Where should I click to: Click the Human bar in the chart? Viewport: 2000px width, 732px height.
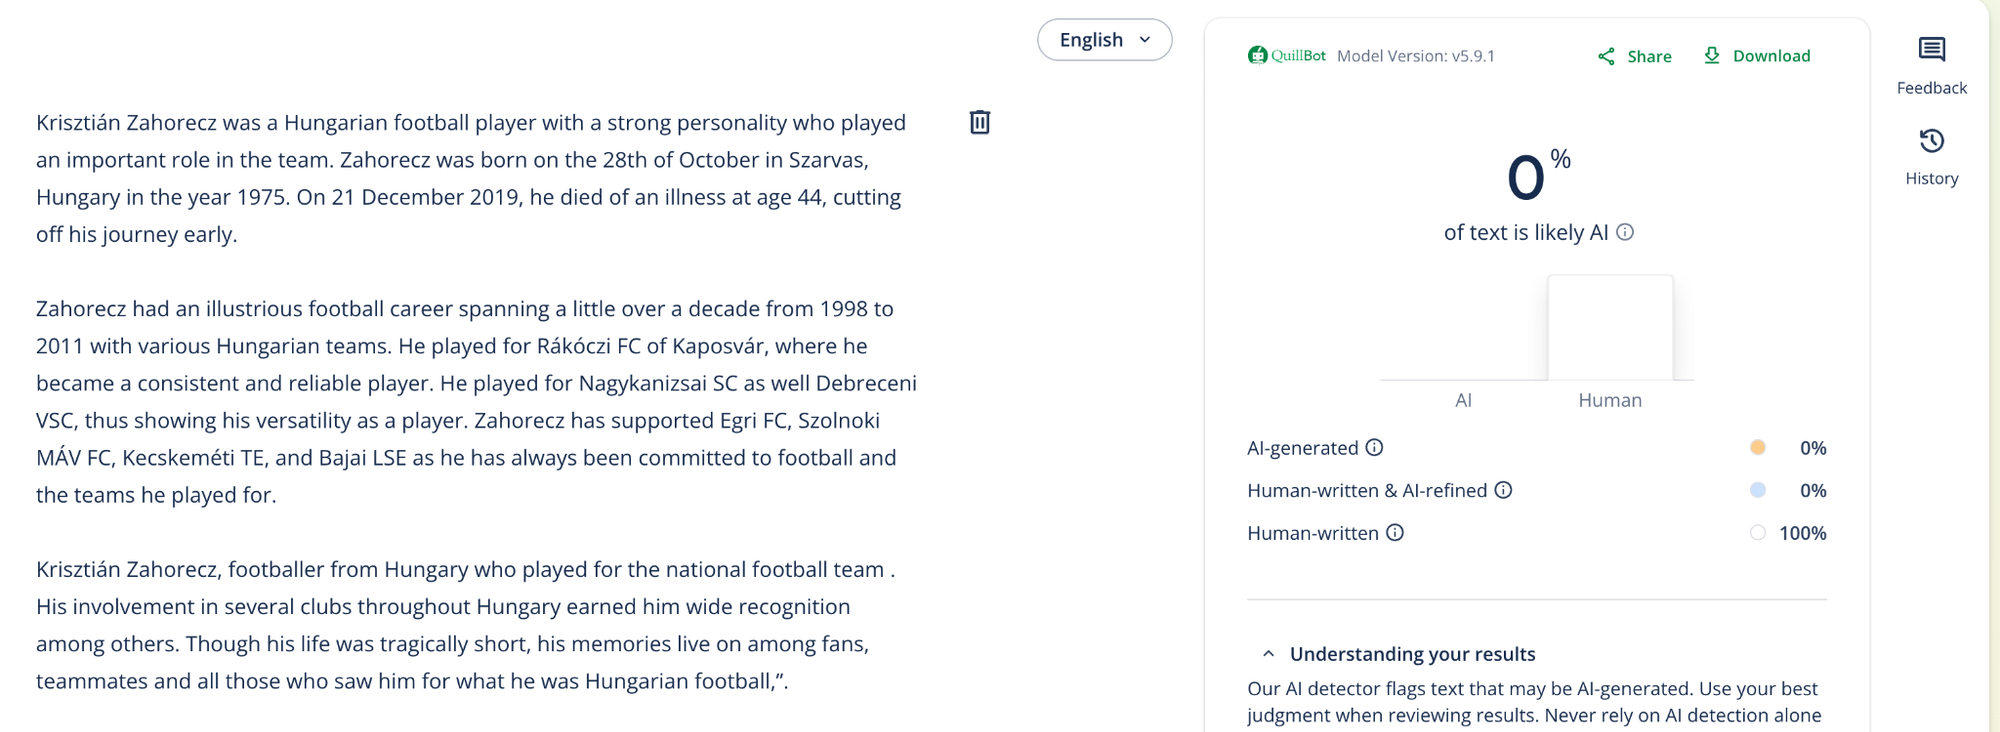tap(1609, 328)
